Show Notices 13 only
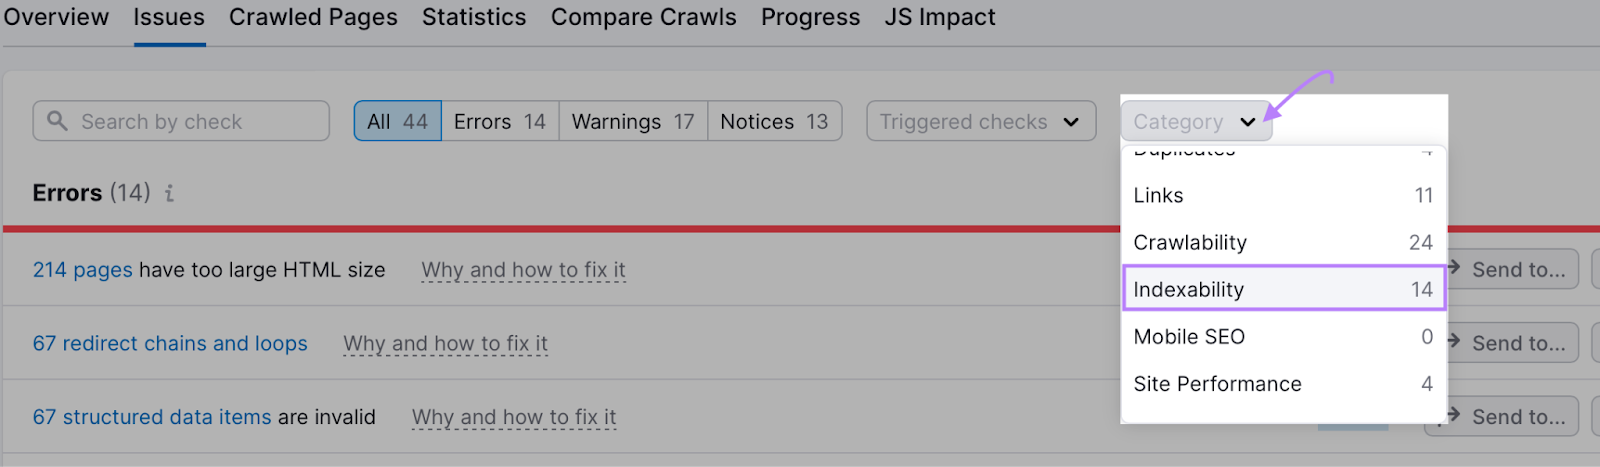This screenshot has height=467, width=1600. point(774,122)
